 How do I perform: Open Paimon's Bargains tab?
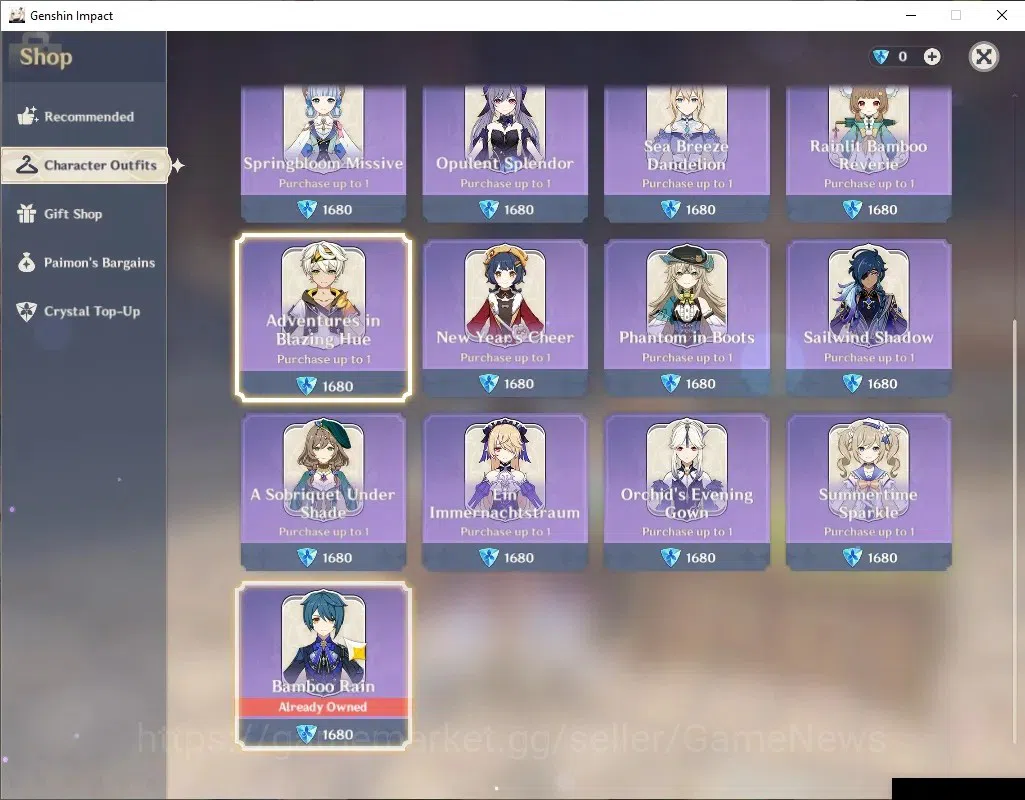(x=84, y=263)
